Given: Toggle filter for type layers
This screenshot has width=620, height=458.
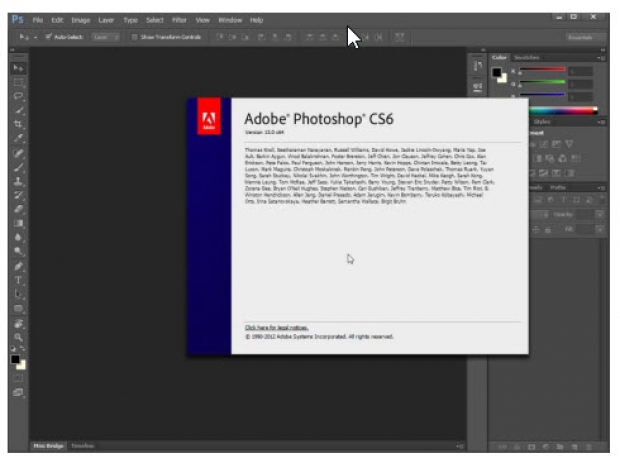Looking at the screenshot, I should click(563, 200).
